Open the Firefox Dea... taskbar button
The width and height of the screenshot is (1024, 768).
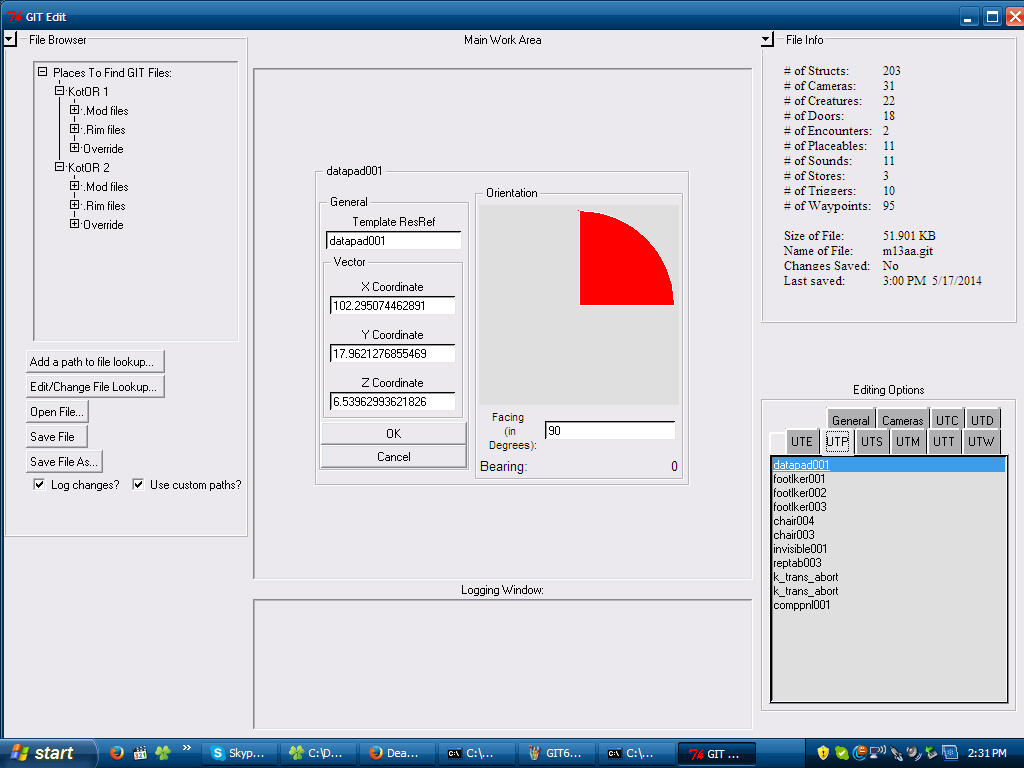click(397, 753)
